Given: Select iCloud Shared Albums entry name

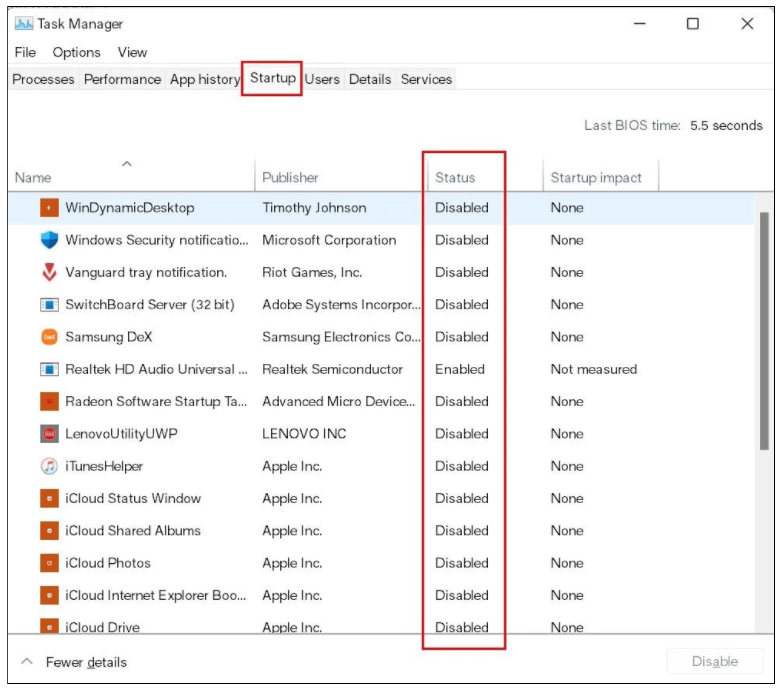Looking at the screenshot, I should (x=133, y=531).
